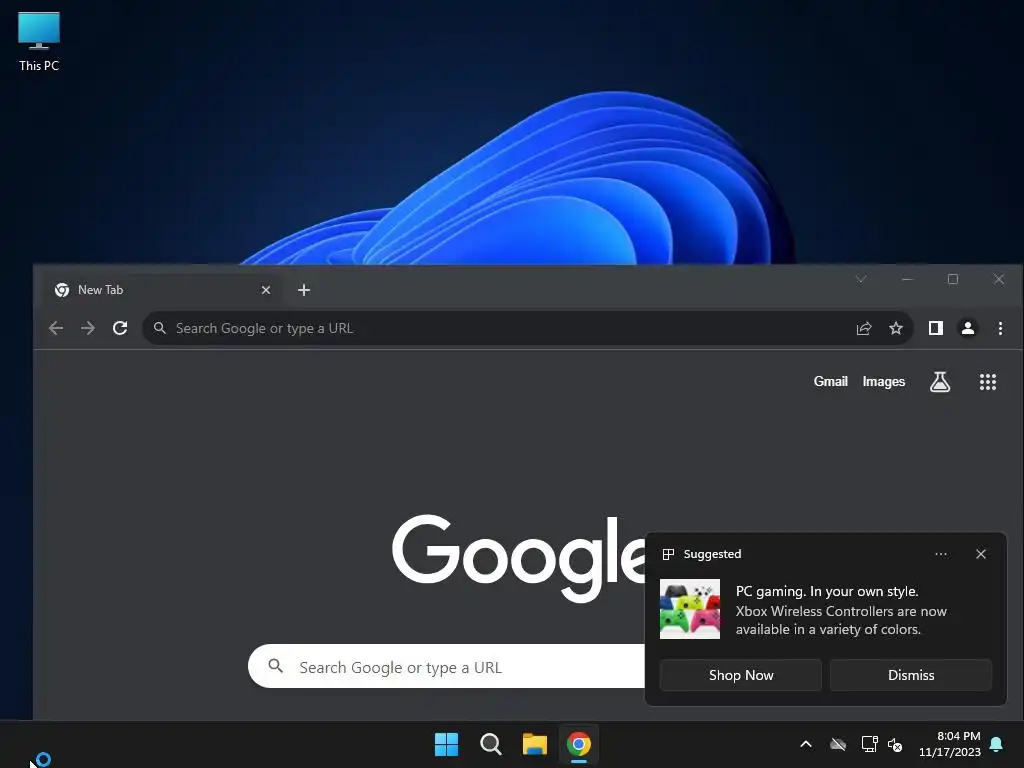
Task: Open the Windows Start menu
Action: pos(446,744)
